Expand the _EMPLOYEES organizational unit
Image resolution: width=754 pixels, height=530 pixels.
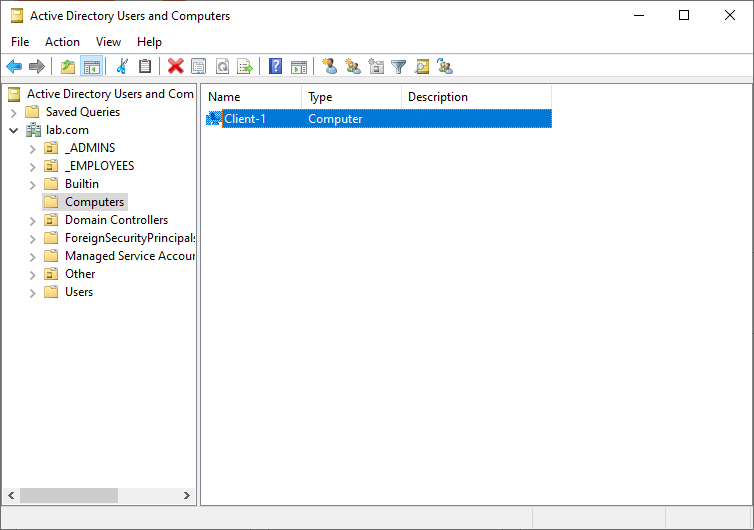pyautogui.click(x=32, y=167)
